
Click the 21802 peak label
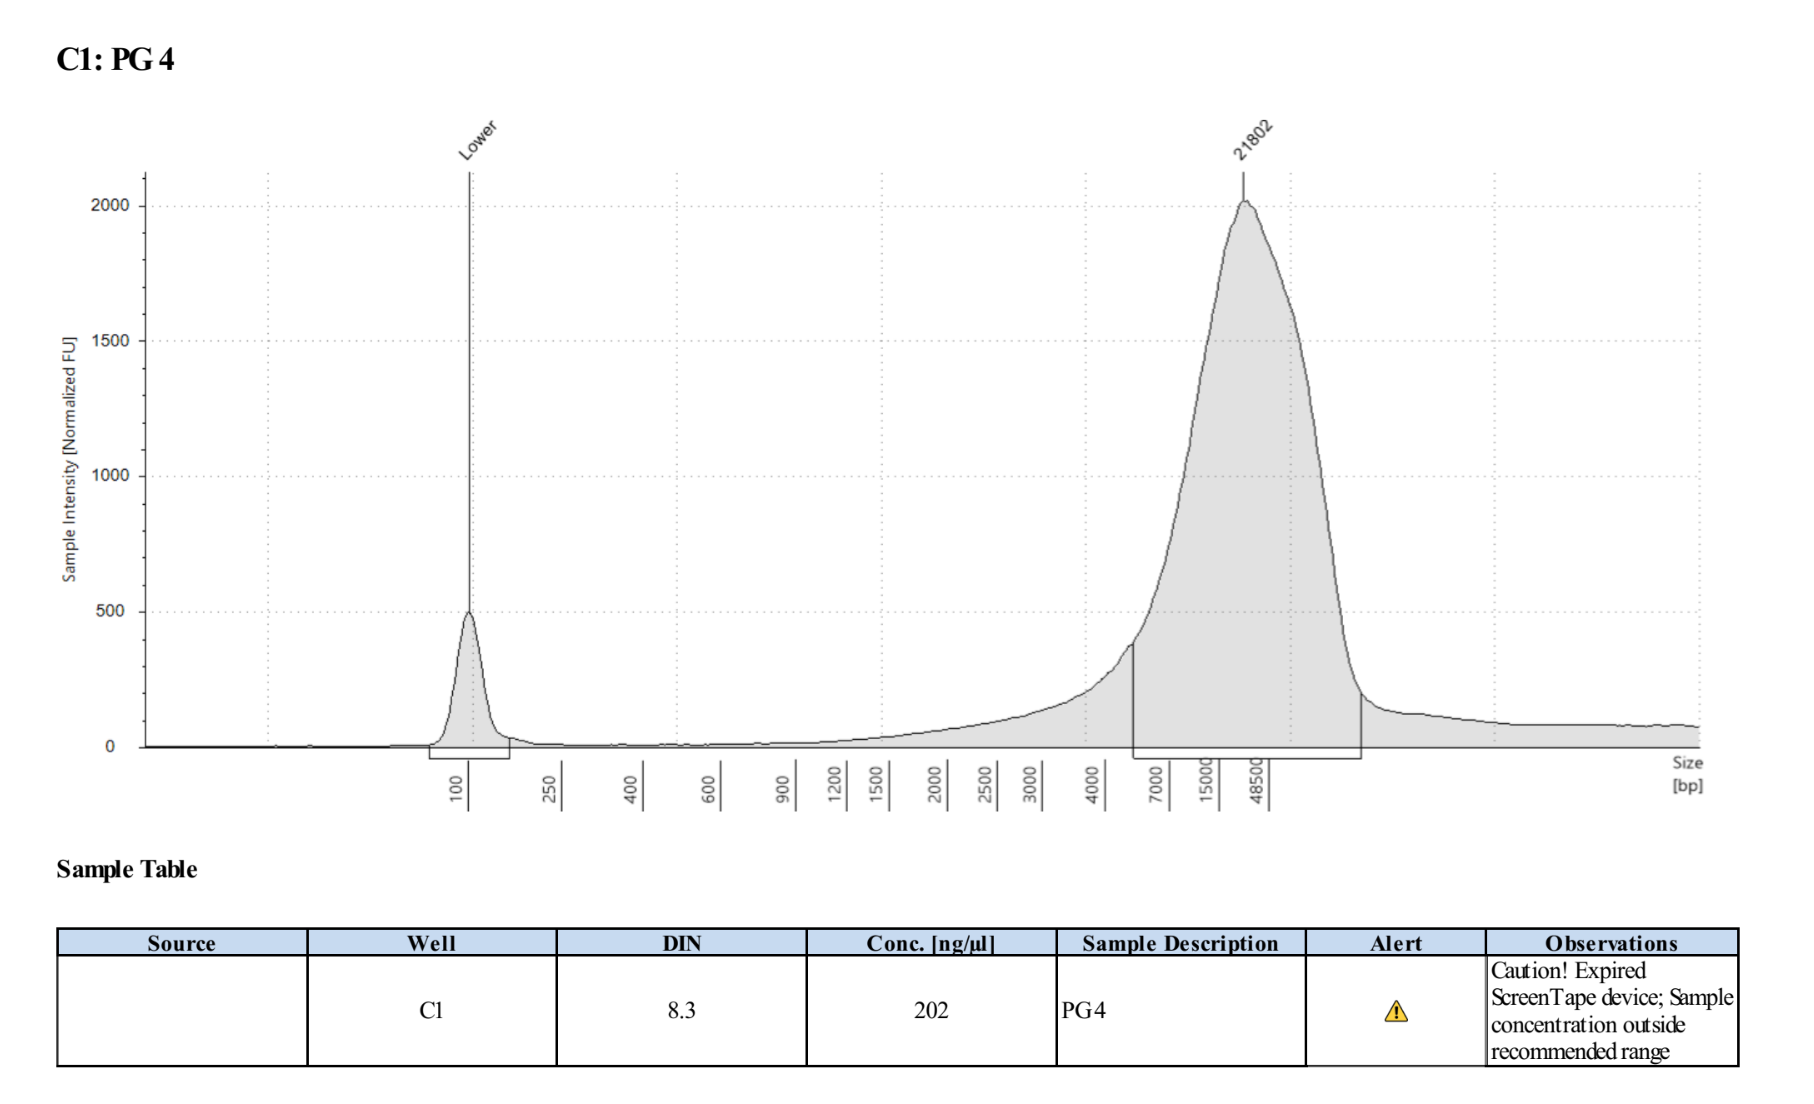1252,140
